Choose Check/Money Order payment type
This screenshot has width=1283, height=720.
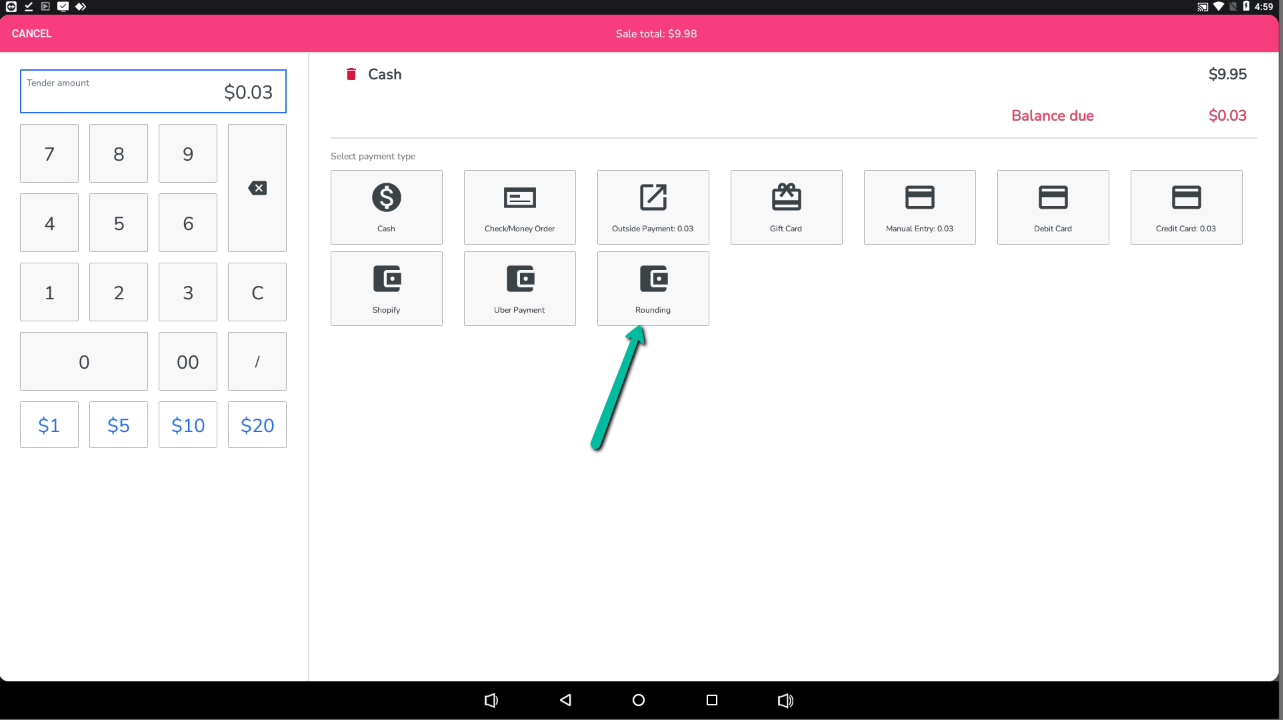pyautogui.click(x=519, y=207)
